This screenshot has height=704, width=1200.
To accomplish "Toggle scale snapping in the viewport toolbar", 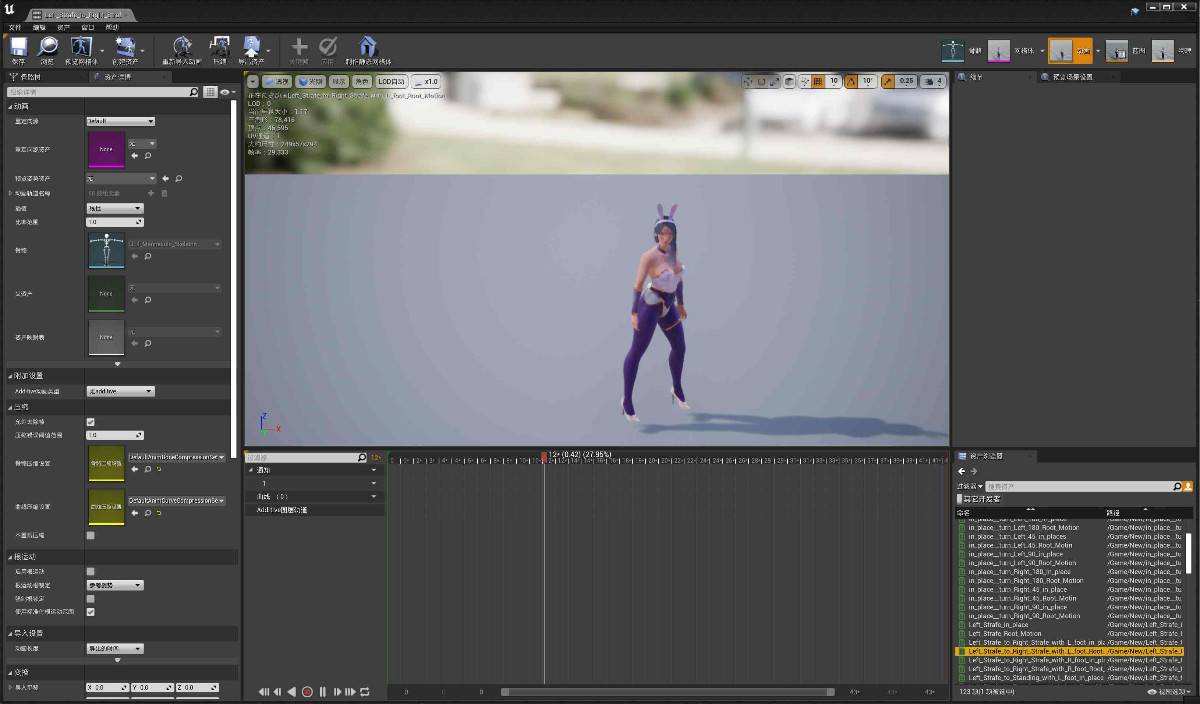I will [x=887, y=81].
